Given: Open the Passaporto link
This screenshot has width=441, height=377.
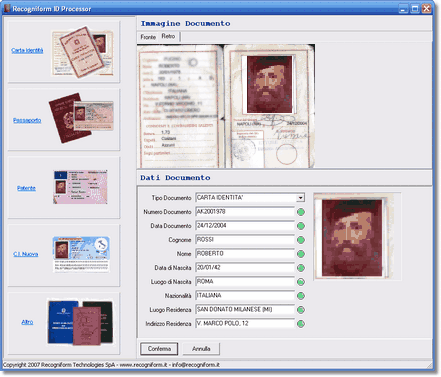Looking at the screenshot, I should tap(27, 120).
